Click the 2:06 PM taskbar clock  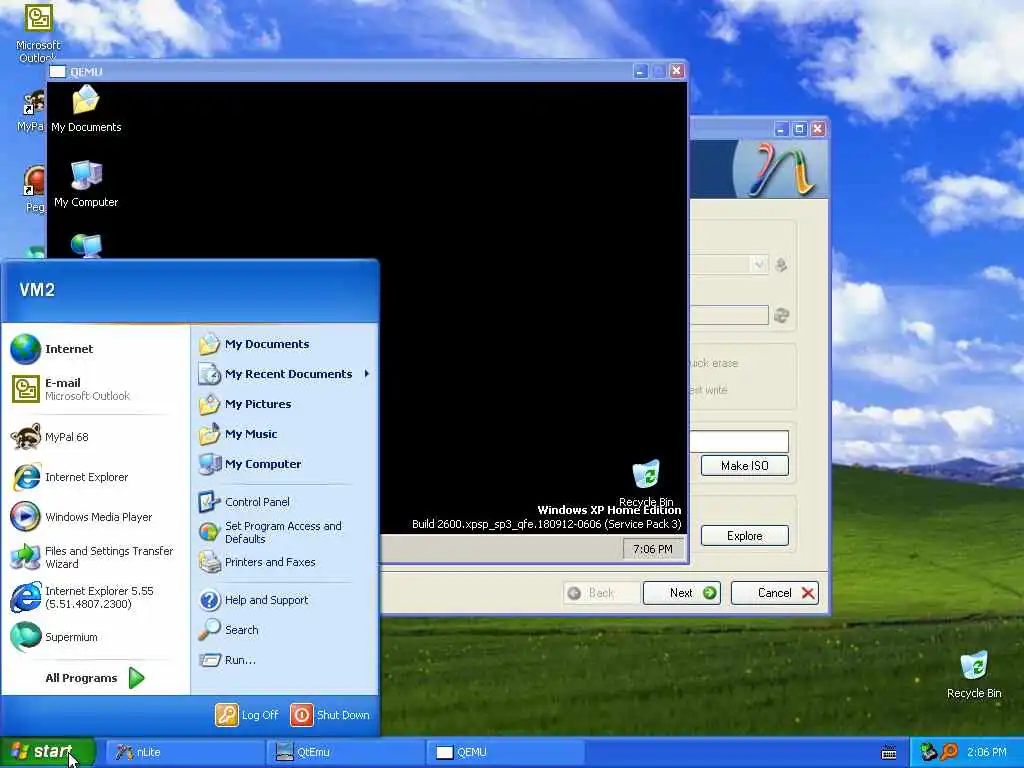point(987,752)
